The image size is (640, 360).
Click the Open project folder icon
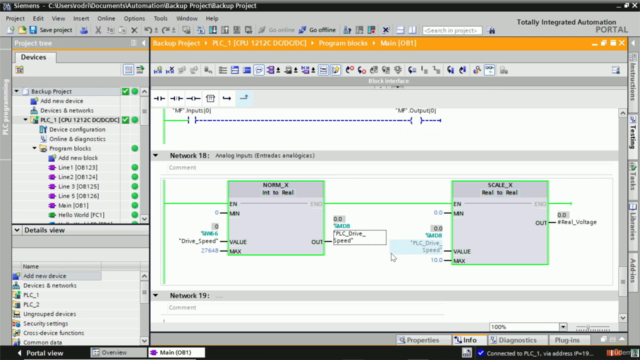coord(22,30)
